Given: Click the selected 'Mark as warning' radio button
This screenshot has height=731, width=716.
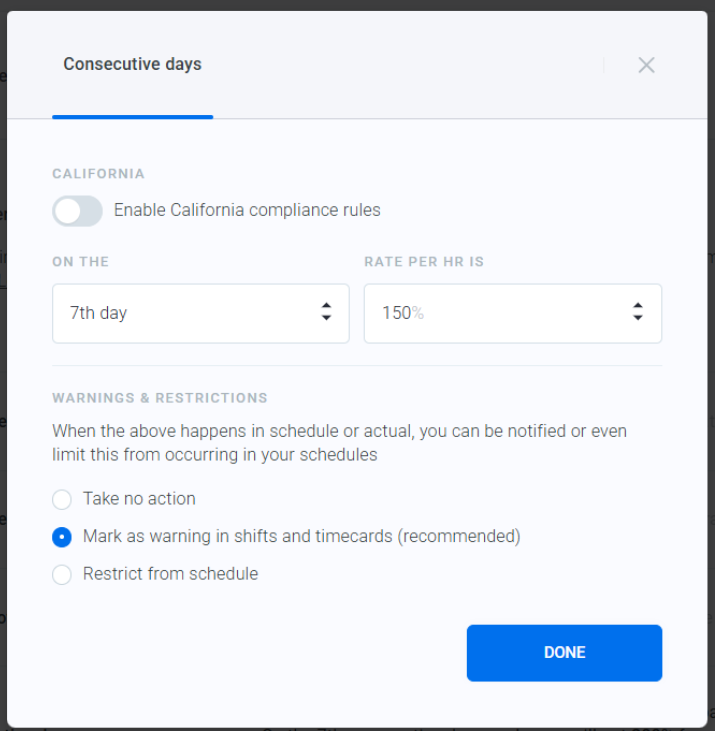Looking at the screenshot, I should click(x=62, y=537).
